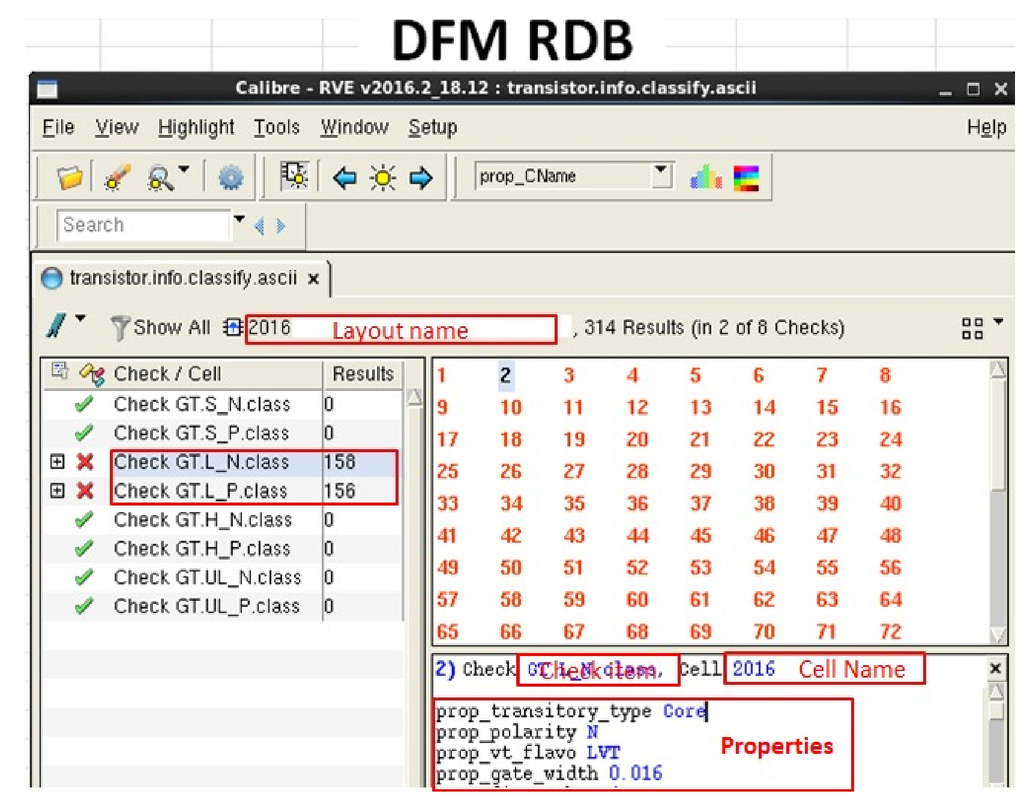
Task: Select the Check GT.UL_N.class row
Action: (x=223, y=577)
